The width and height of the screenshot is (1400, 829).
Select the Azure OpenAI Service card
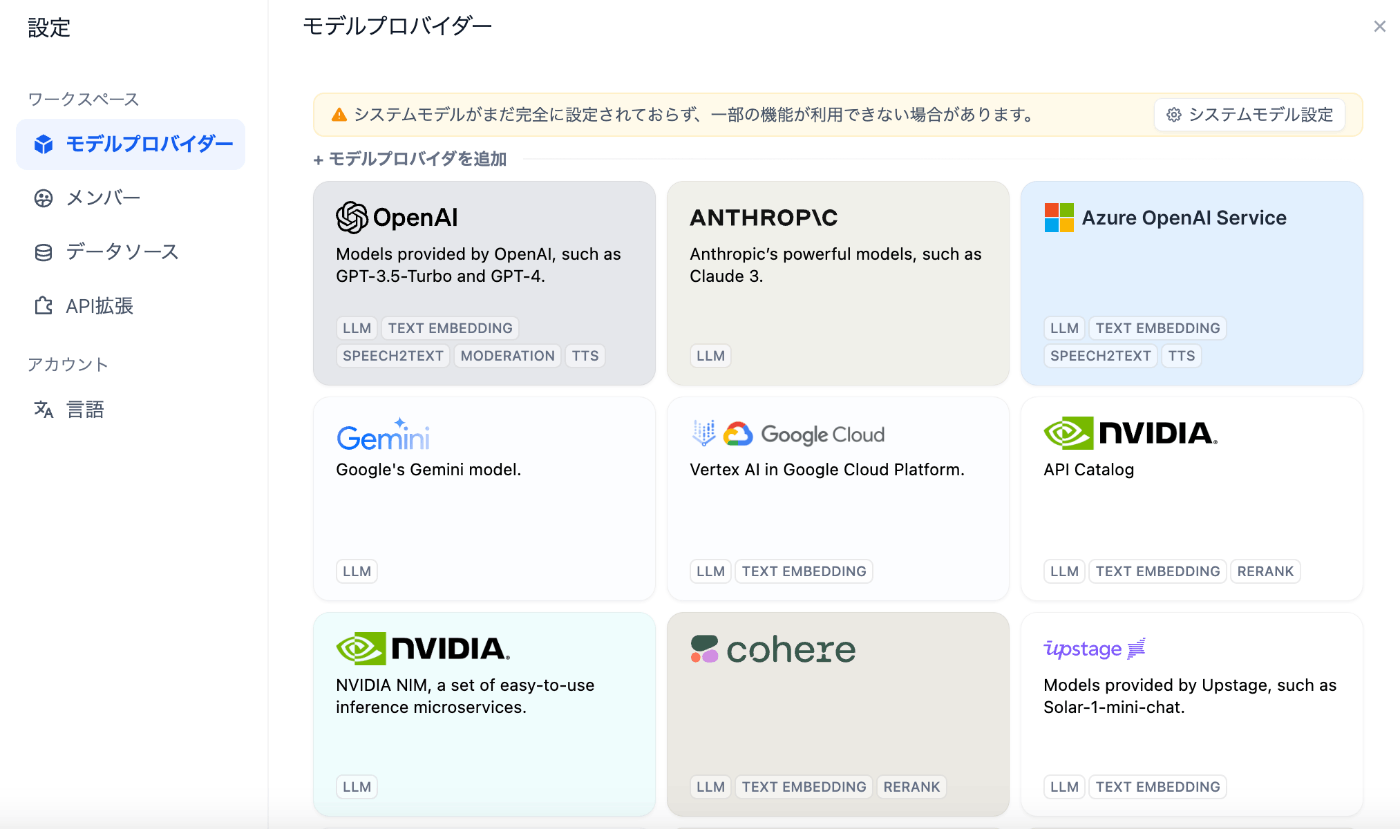[x=1192, y=283]
